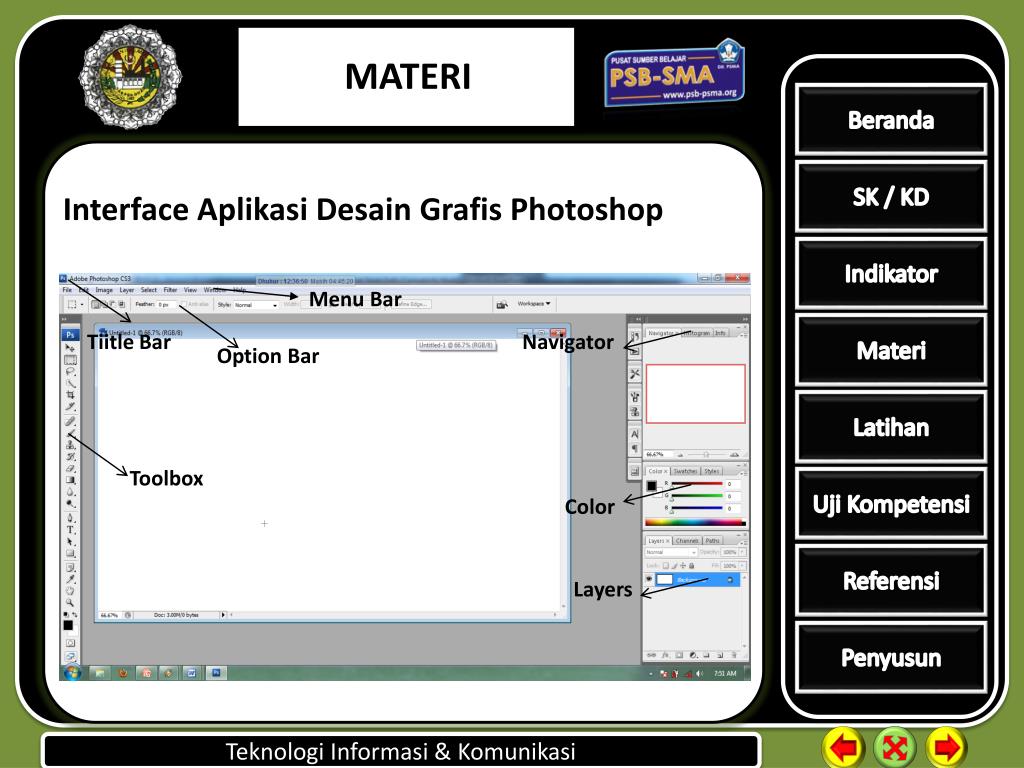Select the Eyedropper tool
1024x768 pixels.
click(x=70, y=579)
